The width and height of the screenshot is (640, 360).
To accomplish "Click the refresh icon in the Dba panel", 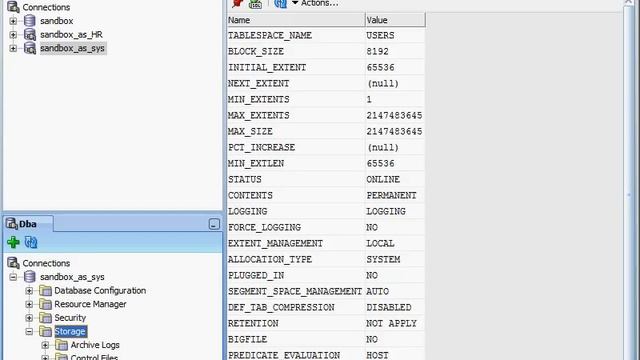I will pos(31,242).
